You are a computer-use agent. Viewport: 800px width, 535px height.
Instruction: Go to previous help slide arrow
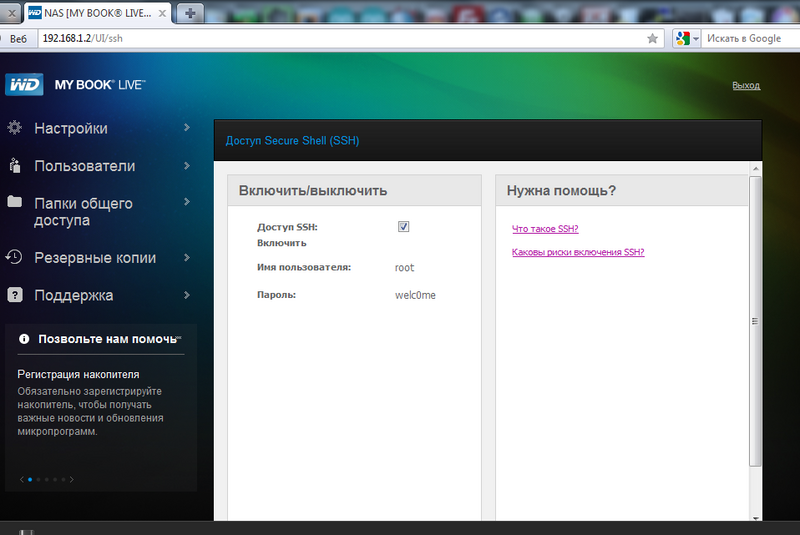21,479
